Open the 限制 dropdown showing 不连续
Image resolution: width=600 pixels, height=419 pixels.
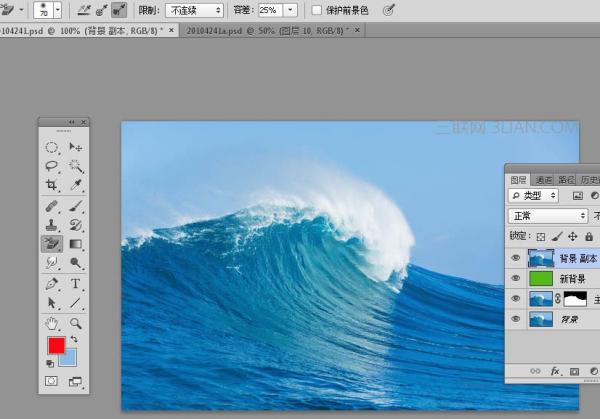tap(194, 10)
